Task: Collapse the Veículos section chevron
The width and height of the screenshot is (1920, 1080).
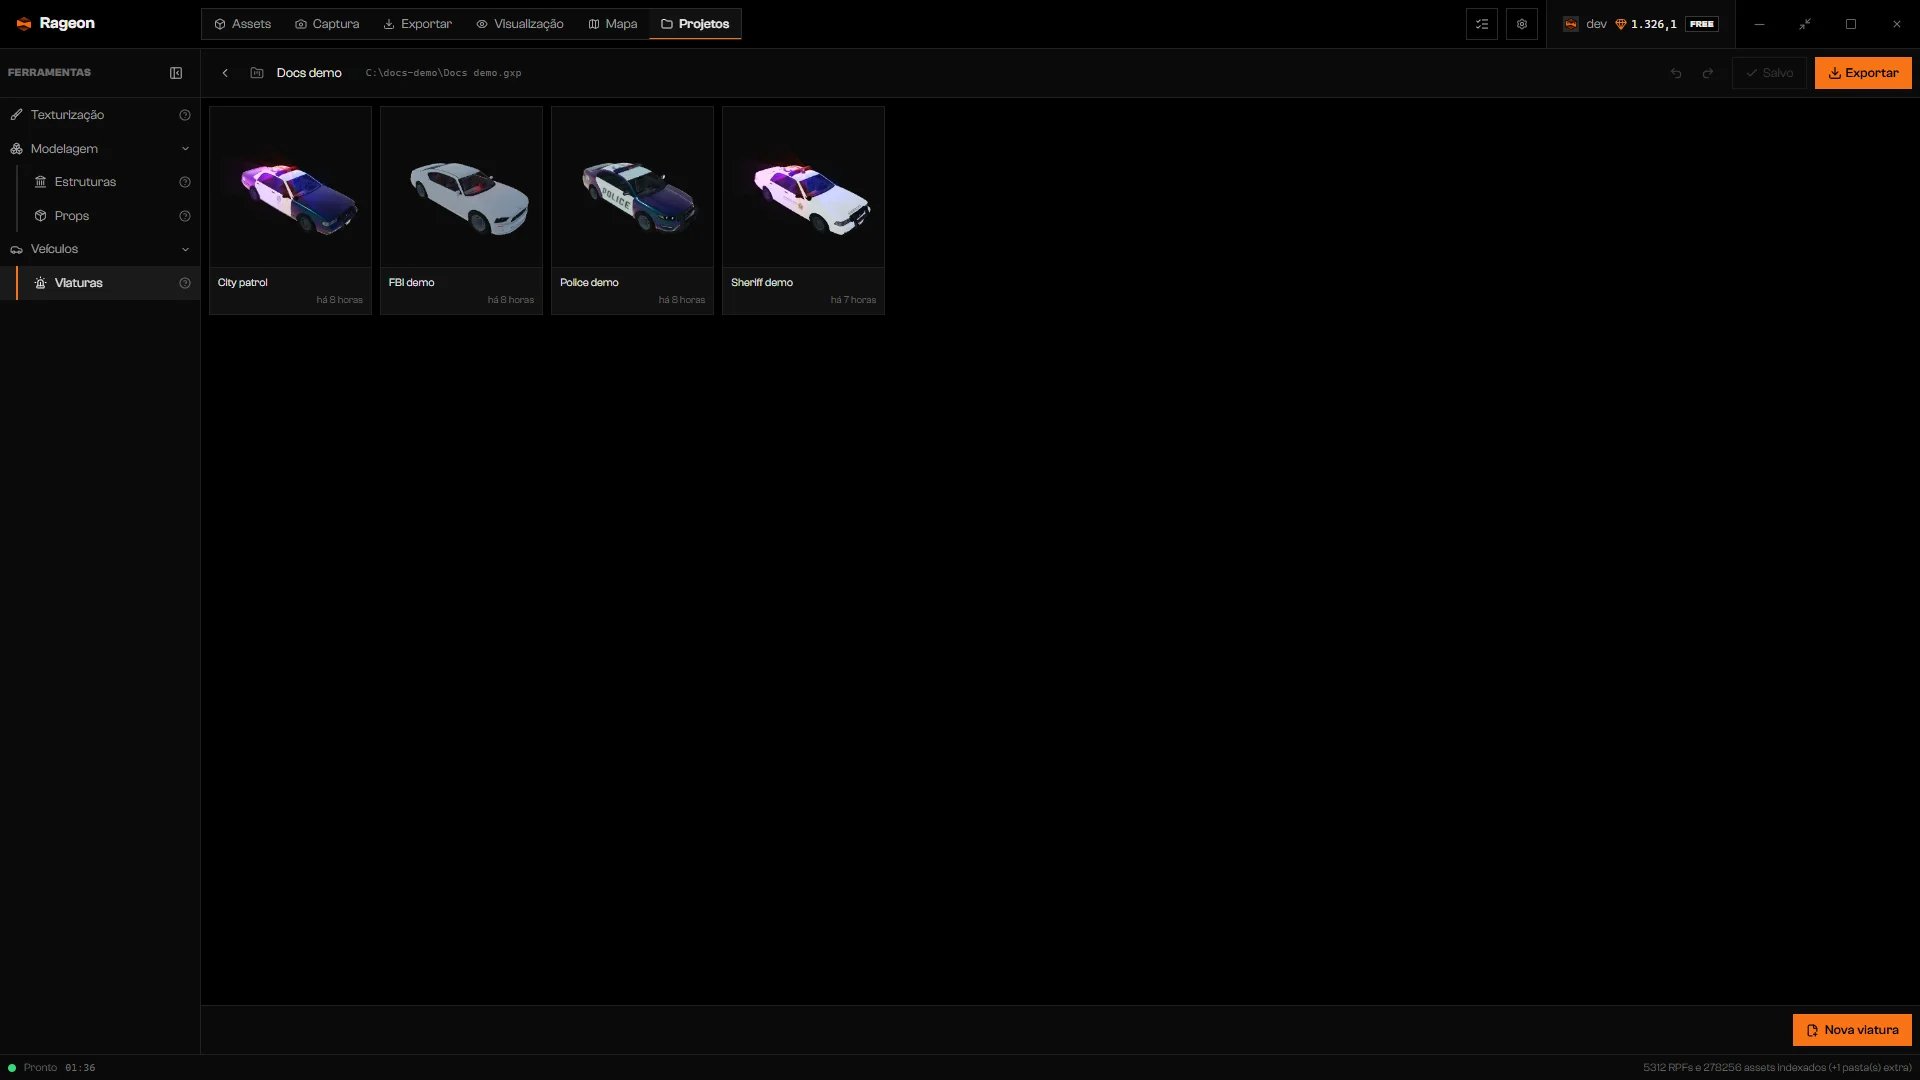Action: (x=185, y=249)
